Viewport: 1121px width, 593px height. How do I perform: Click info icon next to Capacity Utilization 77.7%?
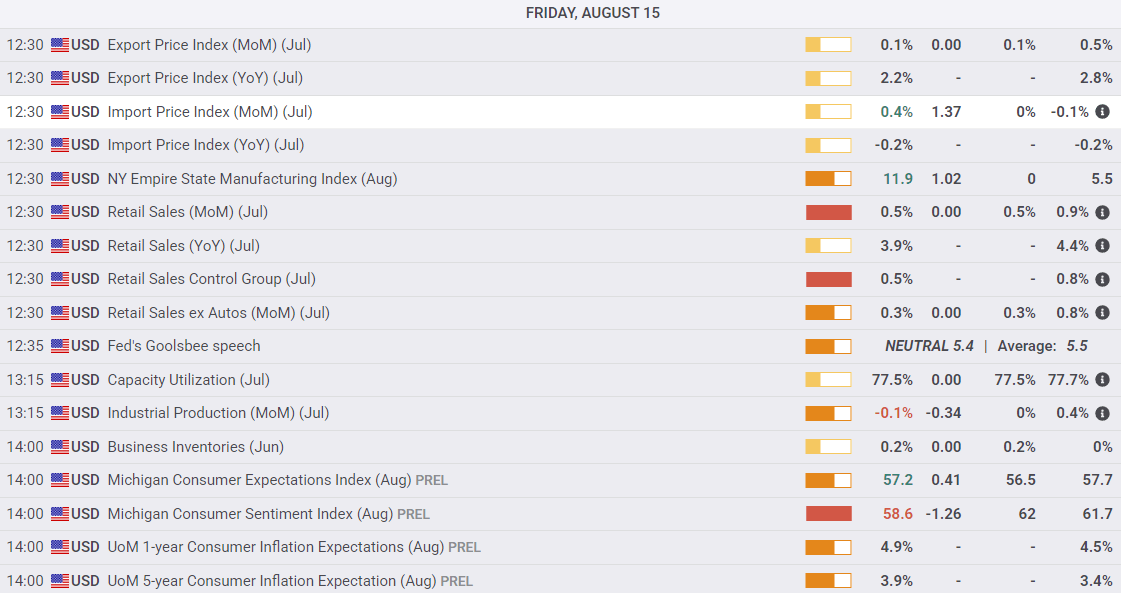coord(1102,380)
